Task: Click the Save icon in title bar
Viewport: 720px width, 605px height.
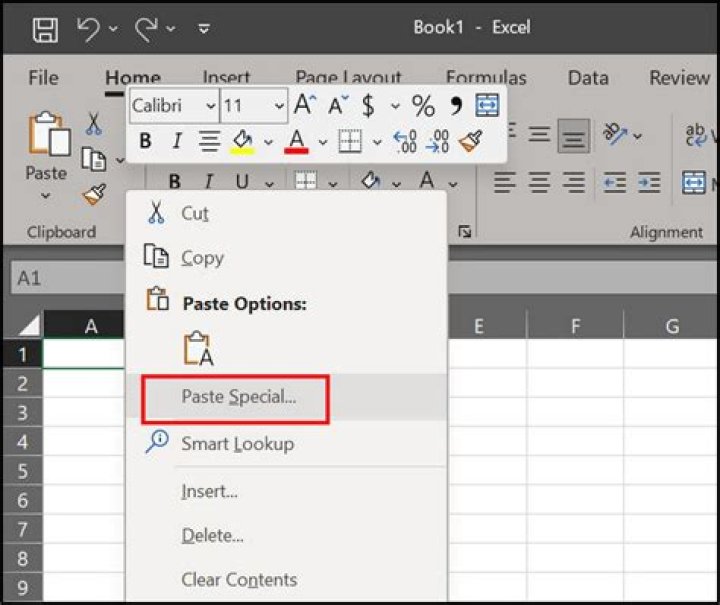Action: [x=45, y=29]
